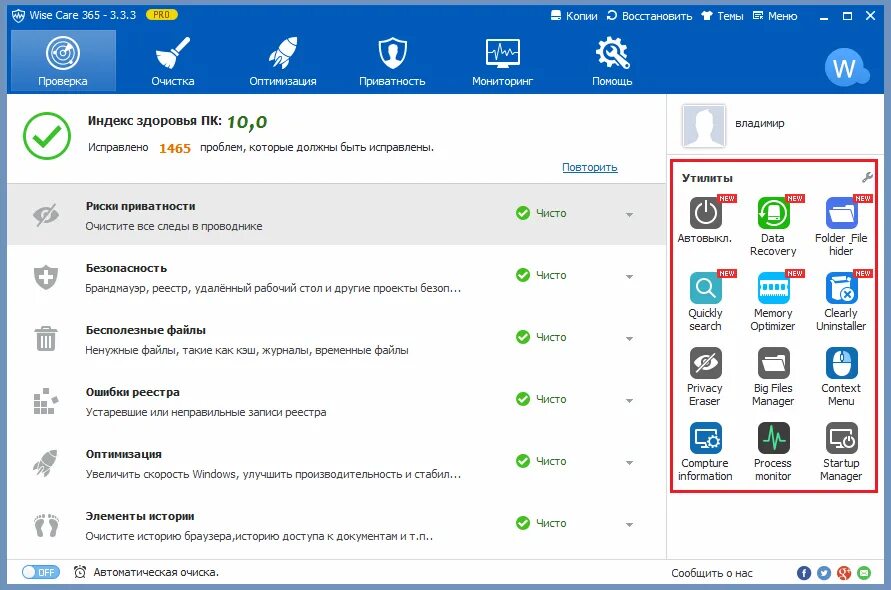The height and width of the screenshot is (590, 891).
Task: Open Копии backups in title bar
Action: (x=574, y=16)
